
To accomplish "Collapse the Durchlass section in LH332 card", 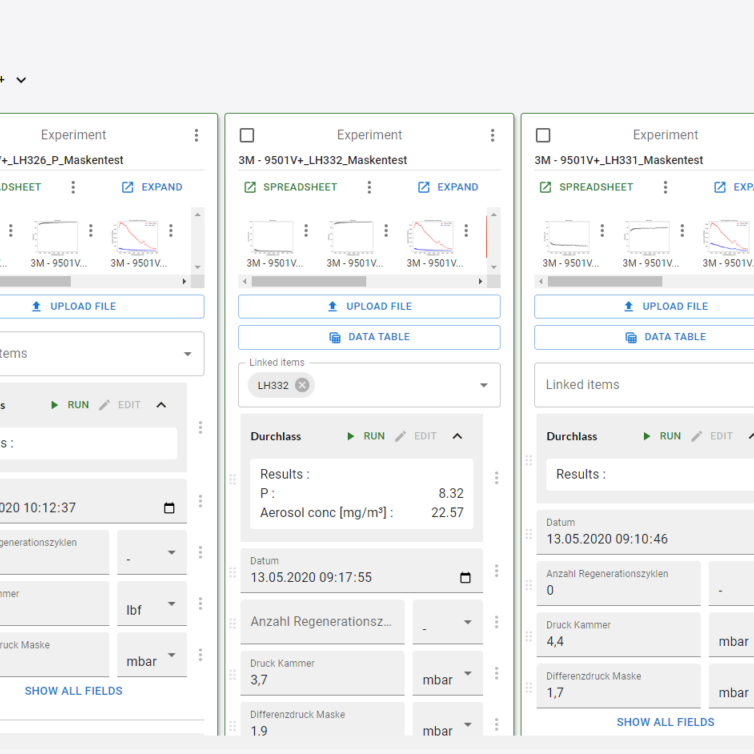I will (457, 436).
